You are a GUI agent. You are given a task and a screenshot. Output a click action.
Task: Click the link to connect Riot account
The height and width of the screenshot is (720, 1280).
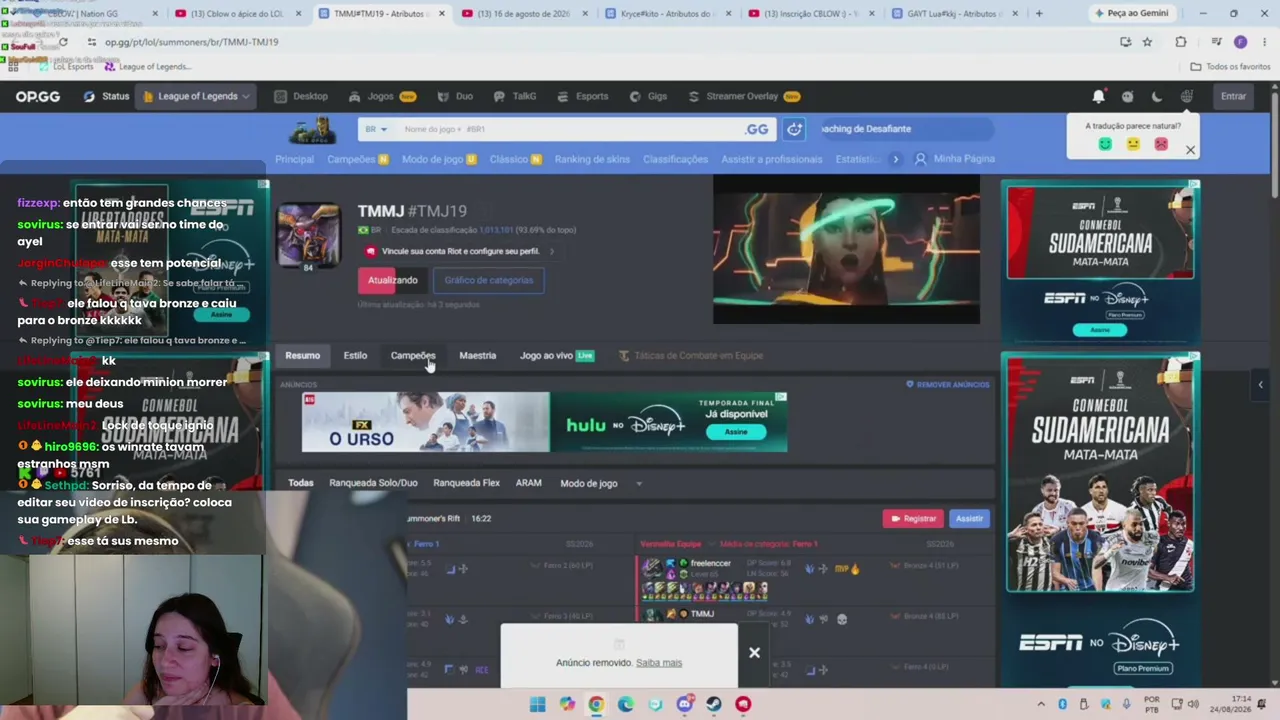[461, 251]
